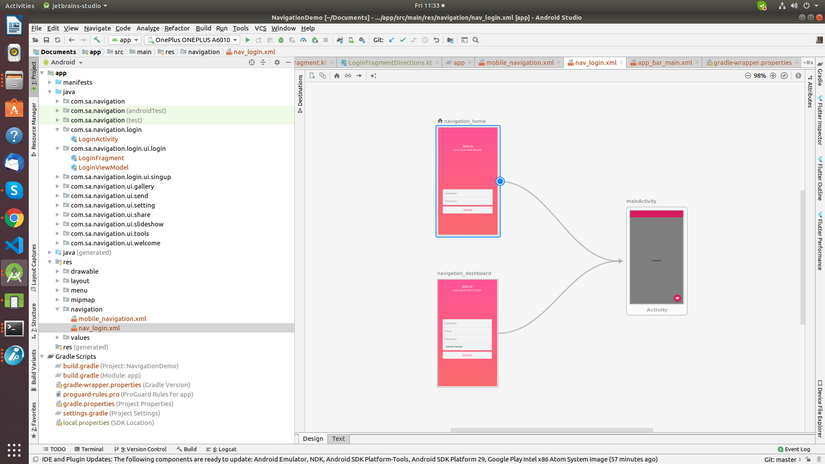Open the Event Log

(x=795, y=450)
